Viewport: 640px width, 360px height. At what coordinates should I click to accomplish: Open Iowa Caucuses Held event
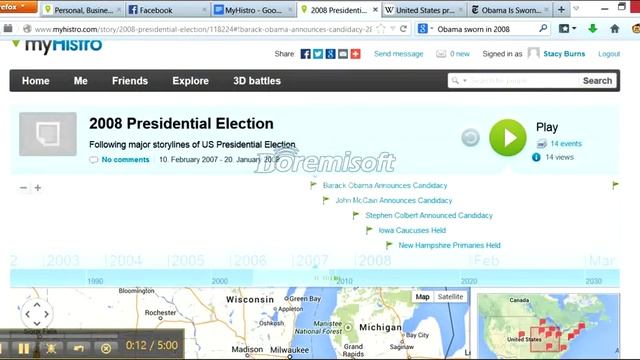pyautogui.click(x=412, y=230)
